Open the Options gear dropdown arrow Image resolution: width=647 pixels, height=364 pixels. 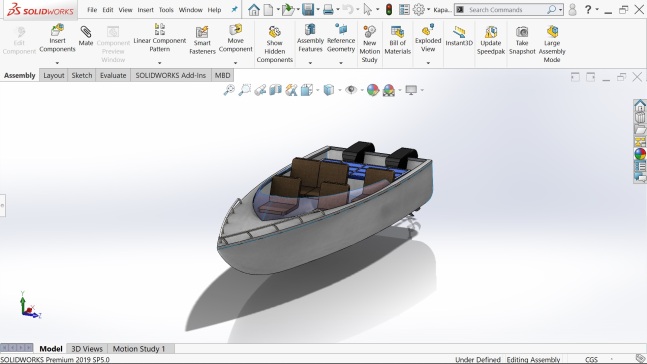coord(428,9)
